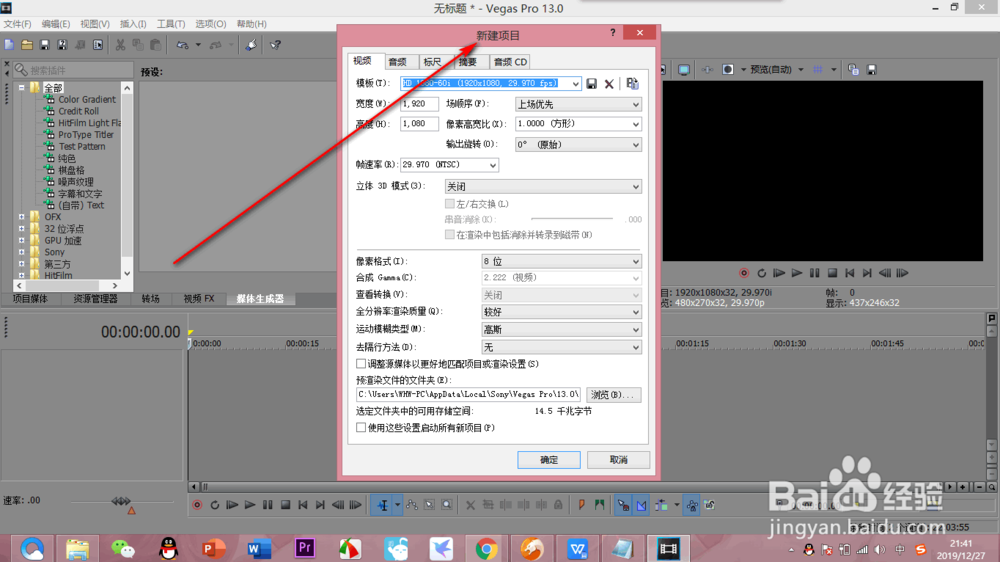Click the prerendered files folder path field
This screenshot has width=1000, height=562.
click(468, 395)
